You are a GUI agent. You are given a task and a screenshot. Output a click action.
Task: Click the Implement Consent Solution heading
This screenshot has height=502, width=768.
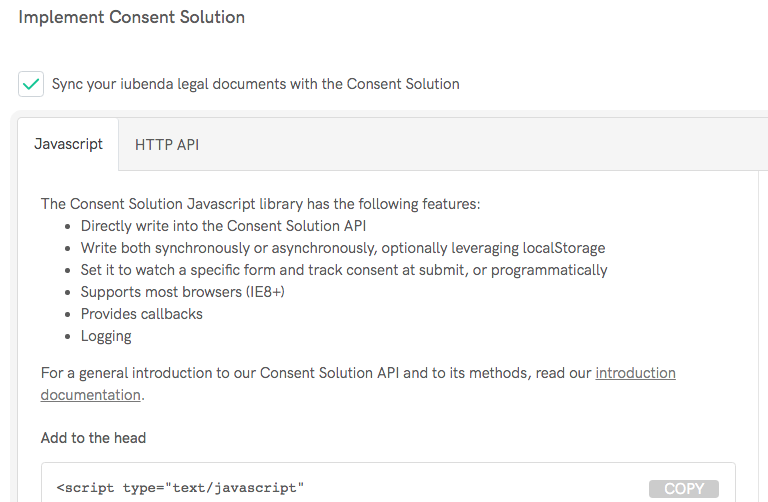coord(131,17)
